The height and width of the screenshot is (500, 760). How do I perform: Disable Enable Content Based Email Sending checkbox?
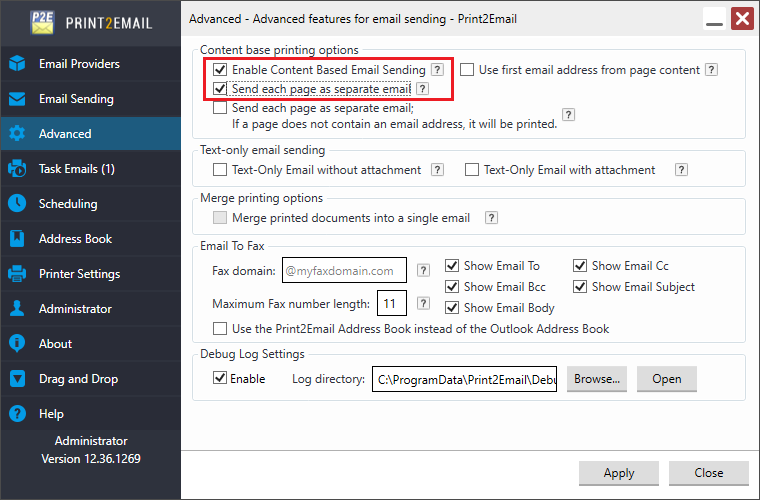click(x=220, y=70)
